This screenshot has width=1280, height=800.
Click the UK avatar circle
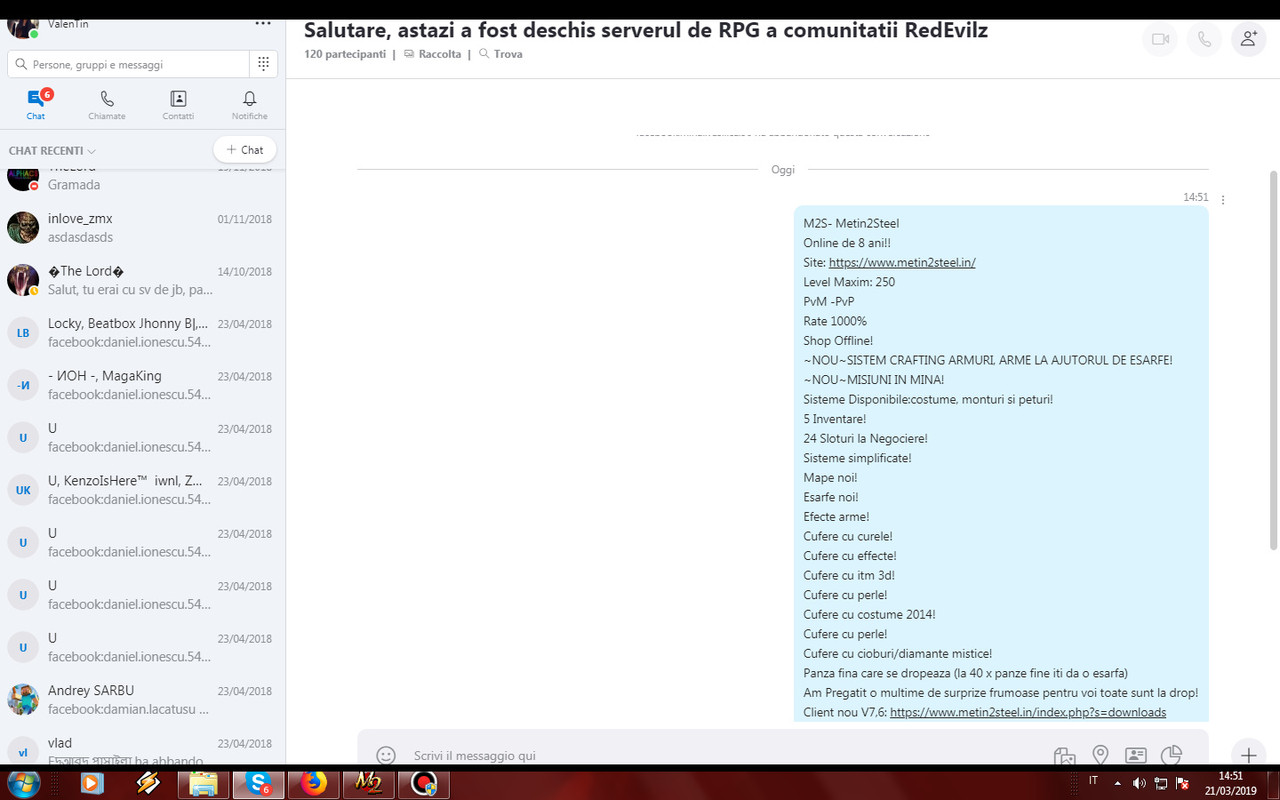point(23,490)
